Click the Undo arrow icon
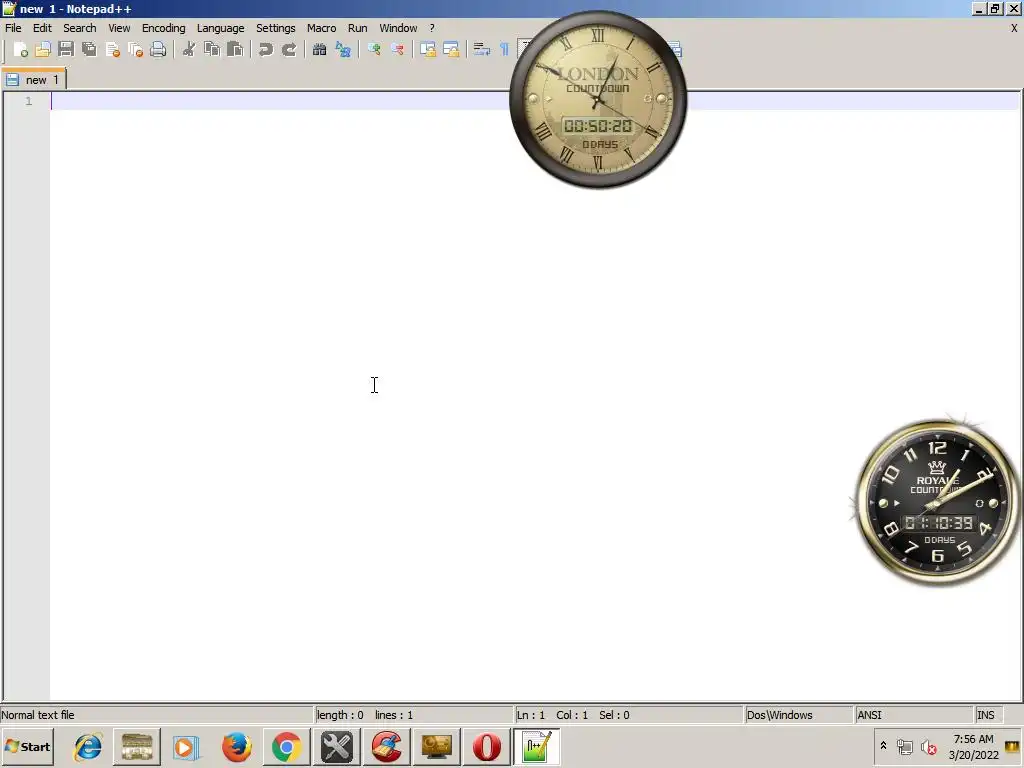1024x768 pixels. pyautogui.click(x=266, y=50)
